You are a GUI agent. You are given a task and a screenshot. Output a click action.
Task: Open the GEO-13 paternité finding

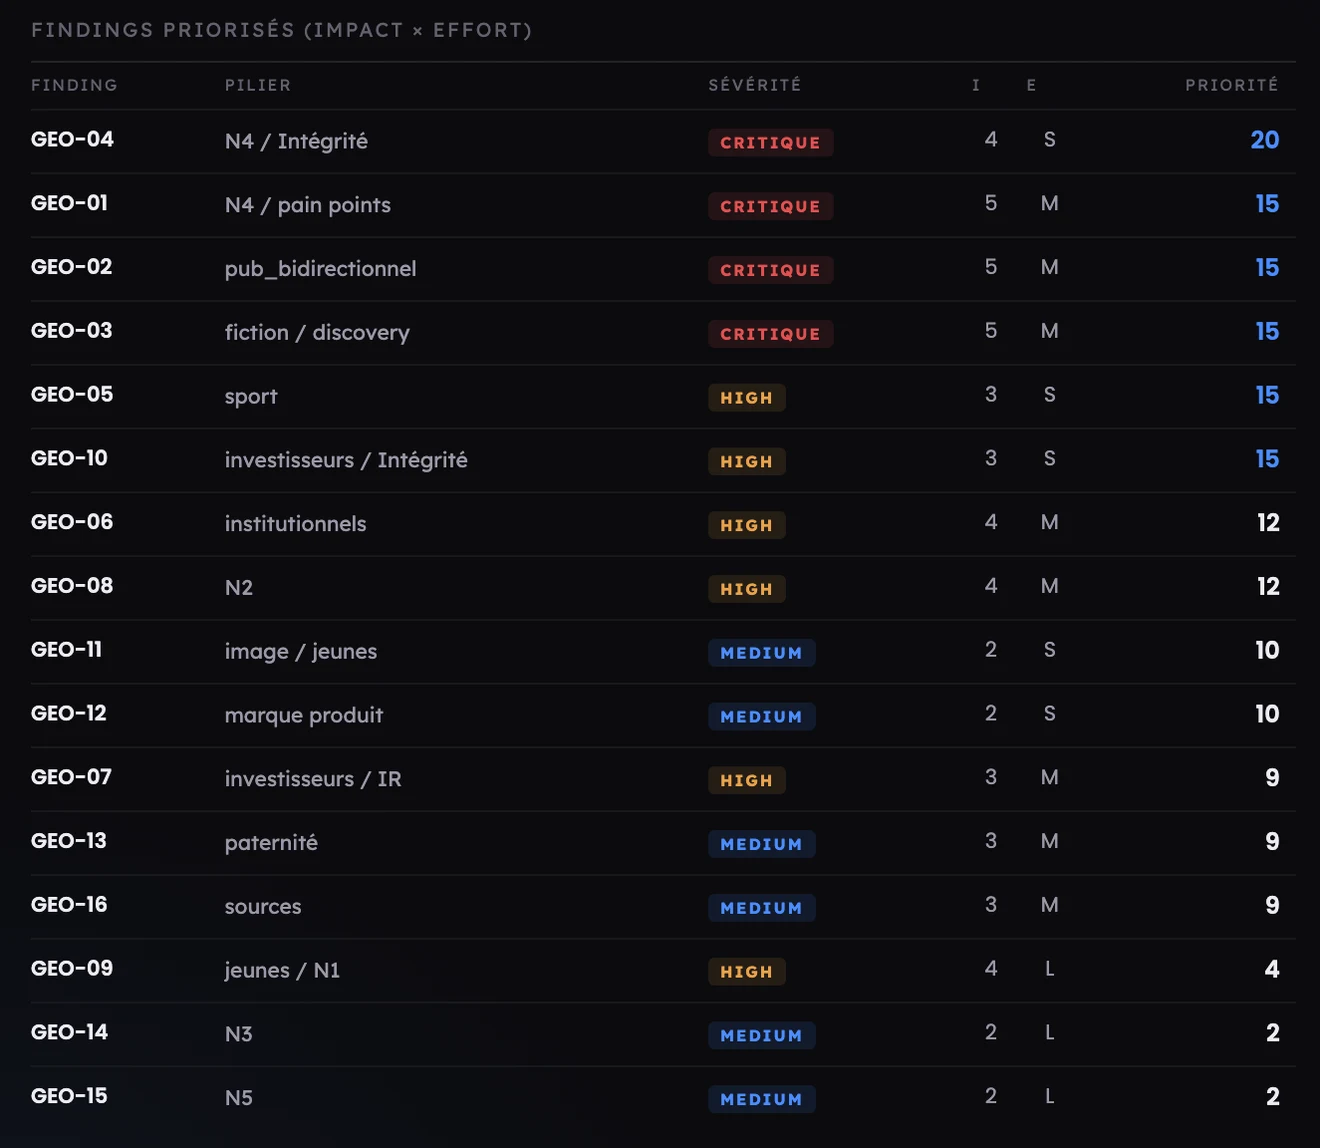[x=663, y=843]
